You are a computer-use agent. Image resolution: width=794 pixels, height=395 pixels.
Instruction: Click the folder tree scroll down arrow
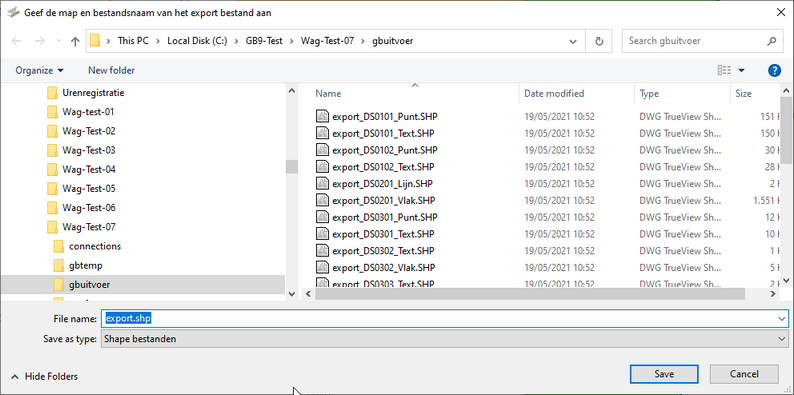[x=292, y=293]
